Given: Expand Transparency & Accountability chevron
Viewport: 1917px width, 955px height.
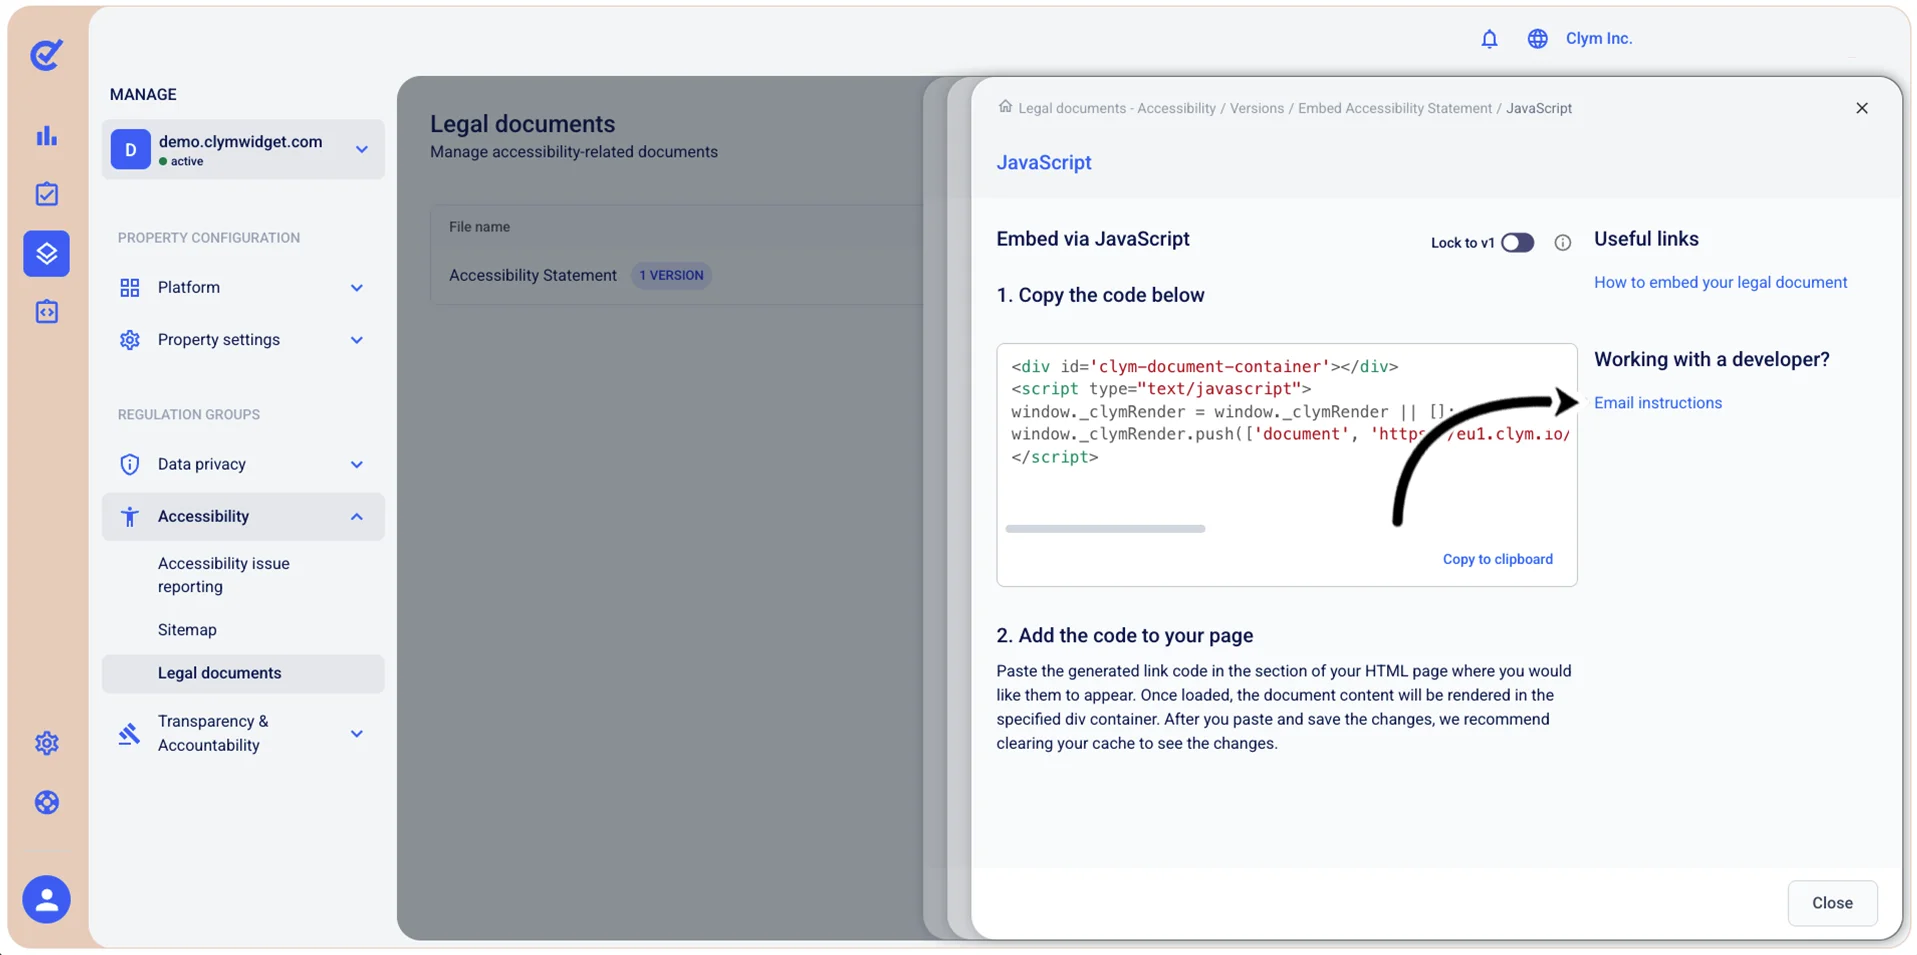Looking at the screenshot, I should tap(357, 734).
